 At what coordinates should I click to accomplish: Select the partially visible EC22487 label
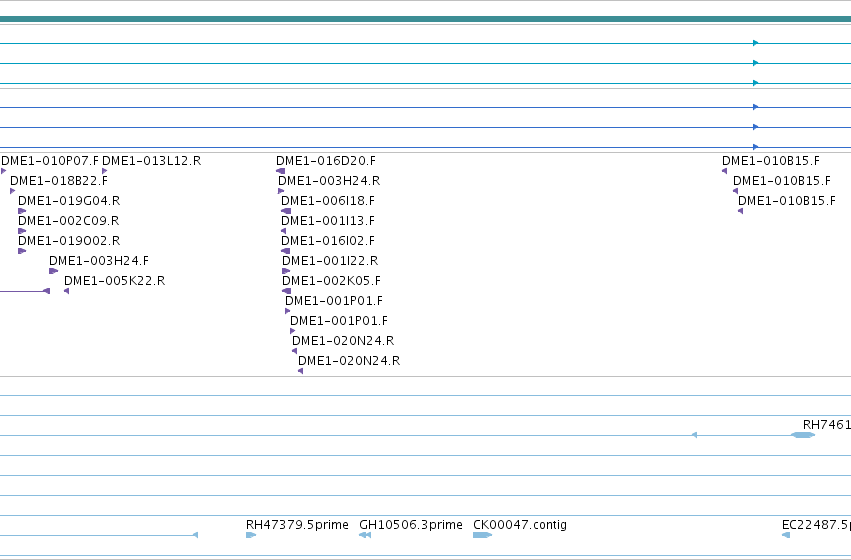(x=816, y=525)
